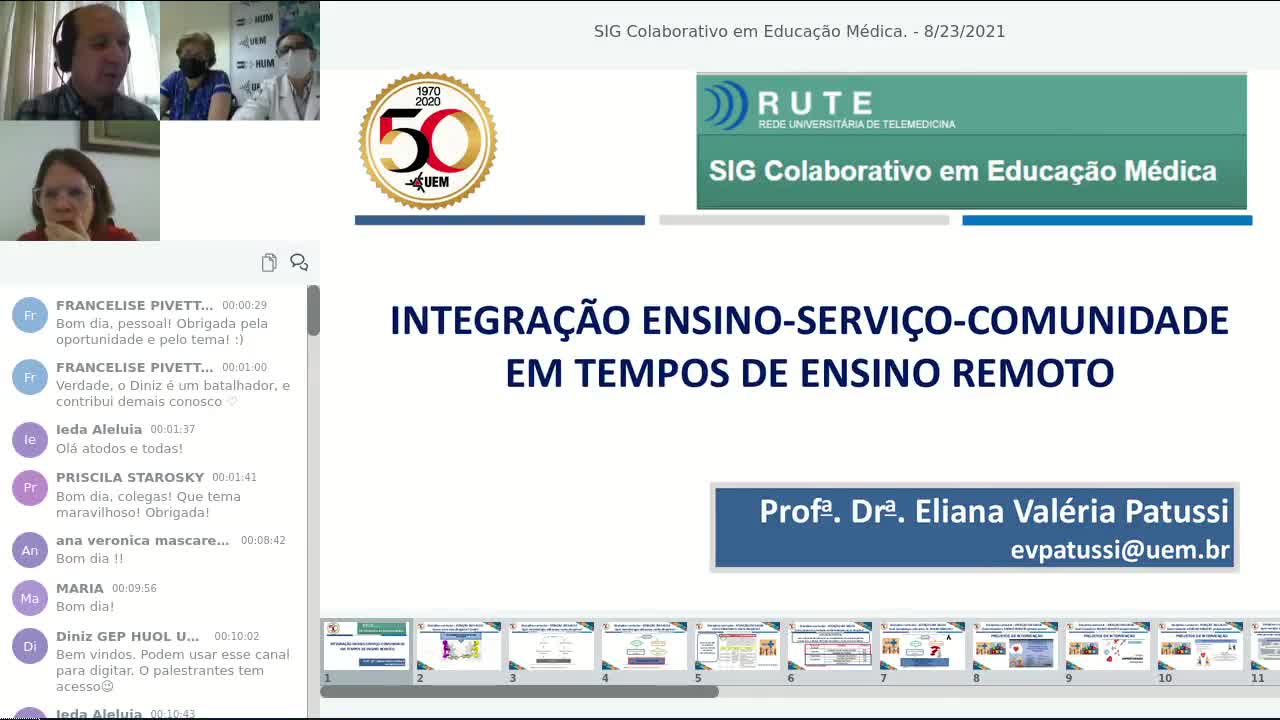Jump to chat timestamp 00:08:42
The image size is (1280, 720).
point(263,541)
